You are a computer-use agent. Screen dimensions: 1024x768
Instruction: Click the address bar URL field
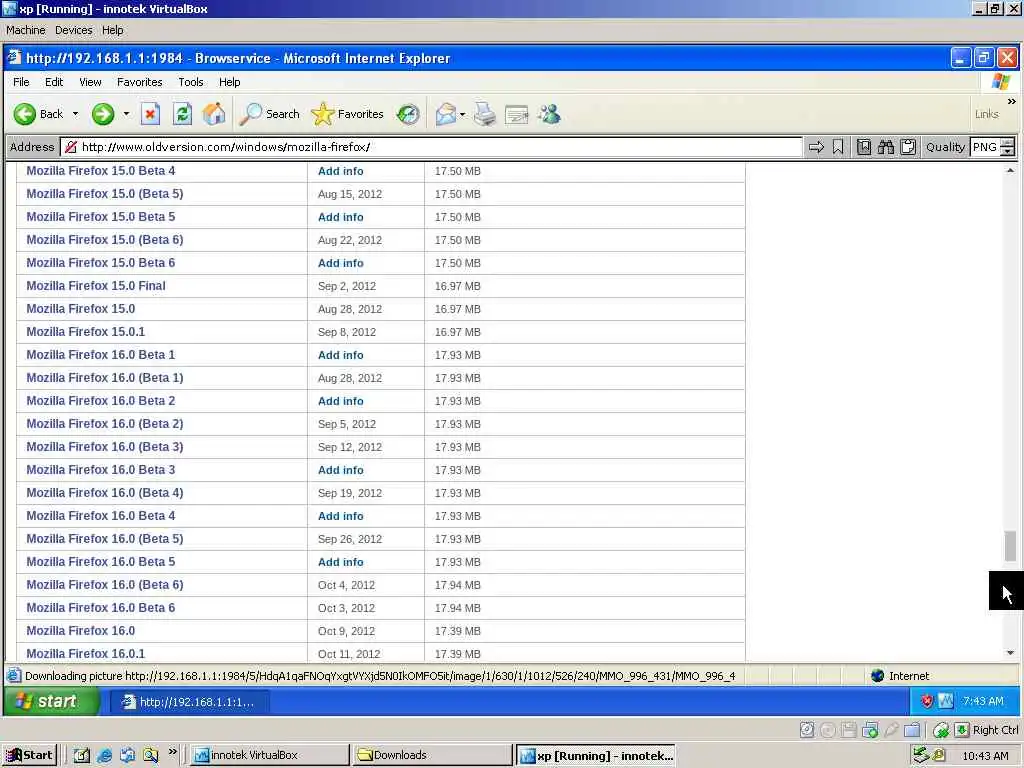pyautogui.click(x=431, y=147)
